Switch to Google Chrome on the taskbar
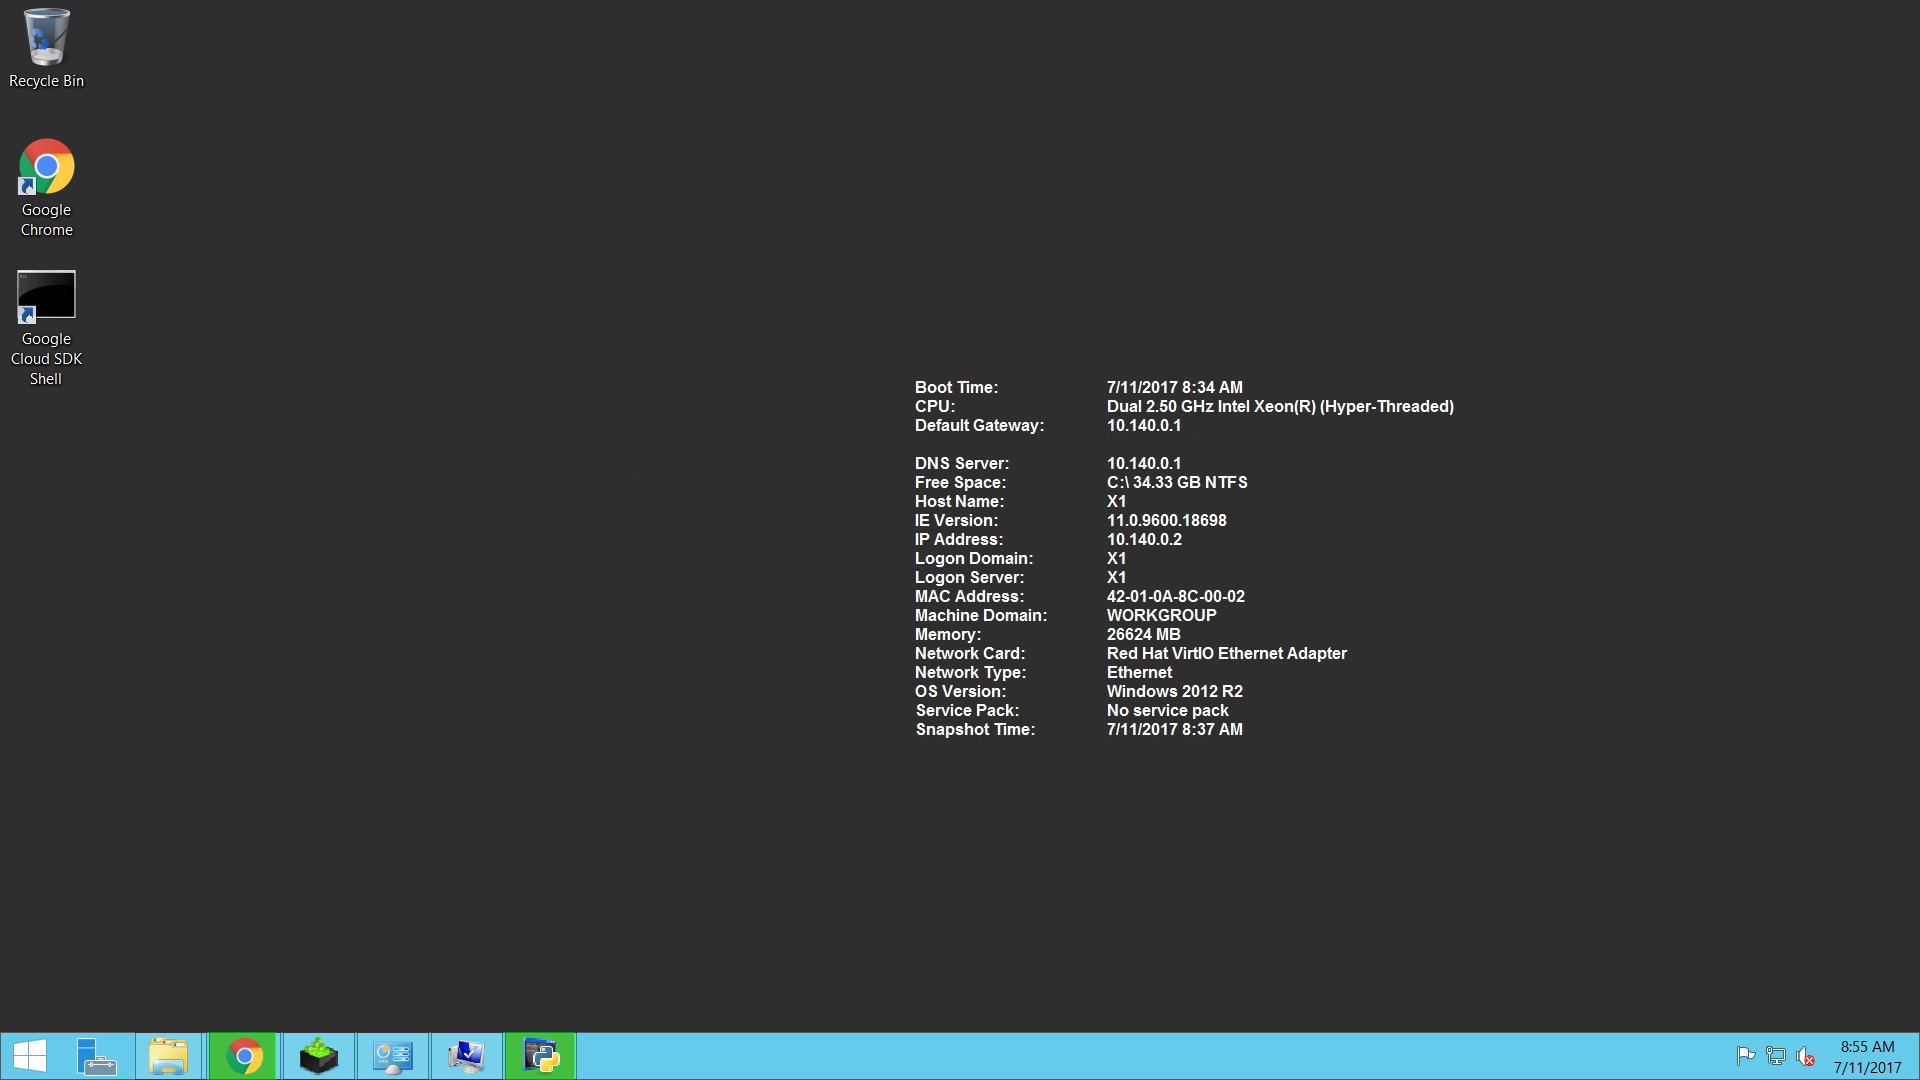1920x1080 pixels. click(244, 1056)
